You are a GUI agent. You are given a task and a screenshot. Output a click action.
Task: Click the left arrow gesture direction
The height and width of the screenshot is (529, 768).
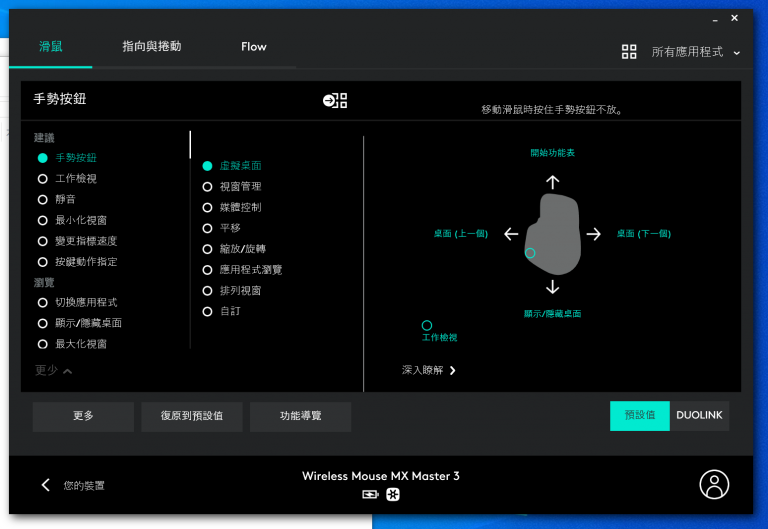pos(511,234)
